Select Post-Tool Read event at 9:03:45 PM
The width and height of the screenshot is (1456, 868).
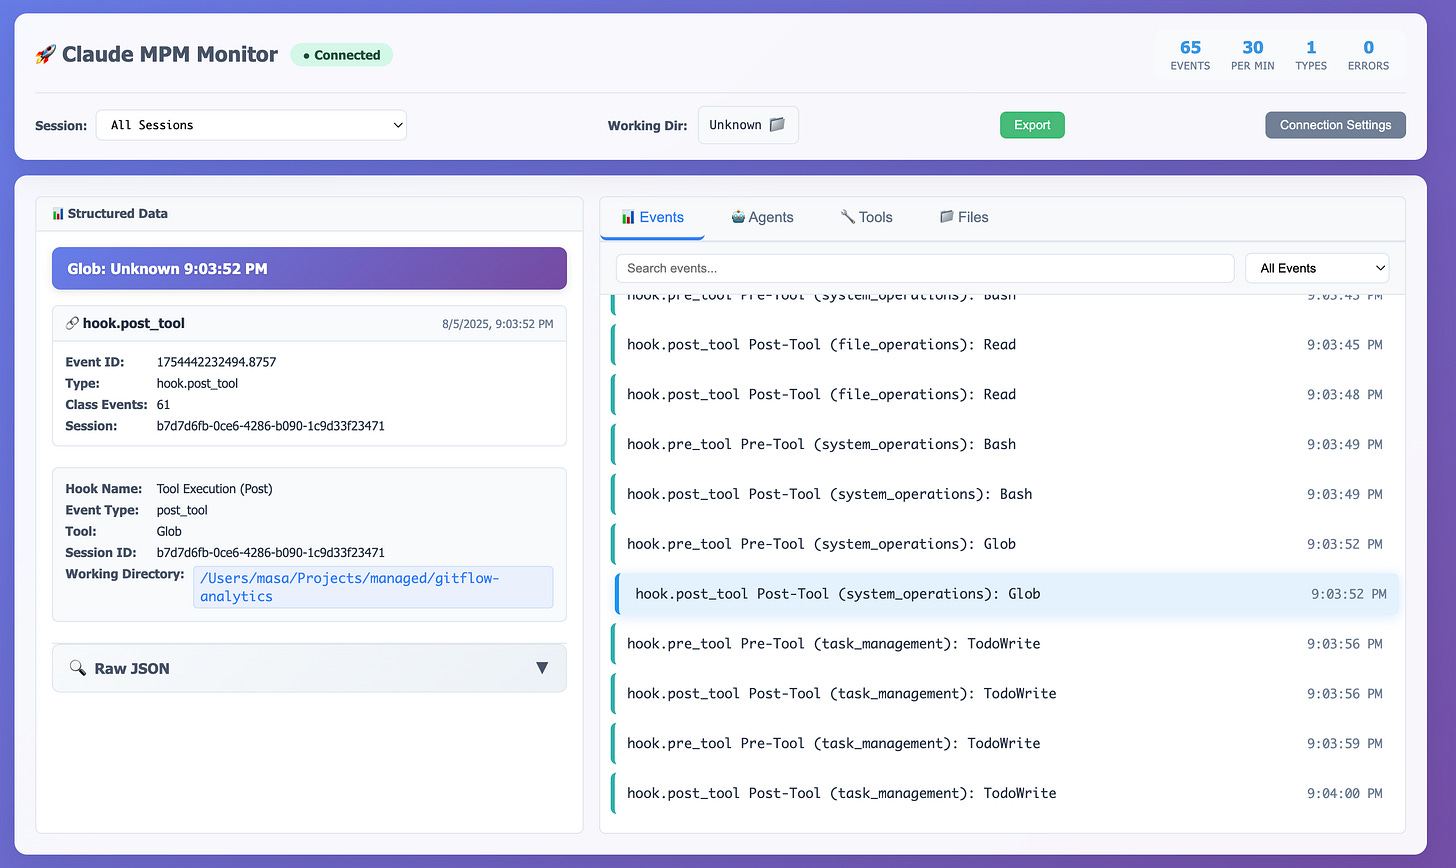click(1007, 345)
